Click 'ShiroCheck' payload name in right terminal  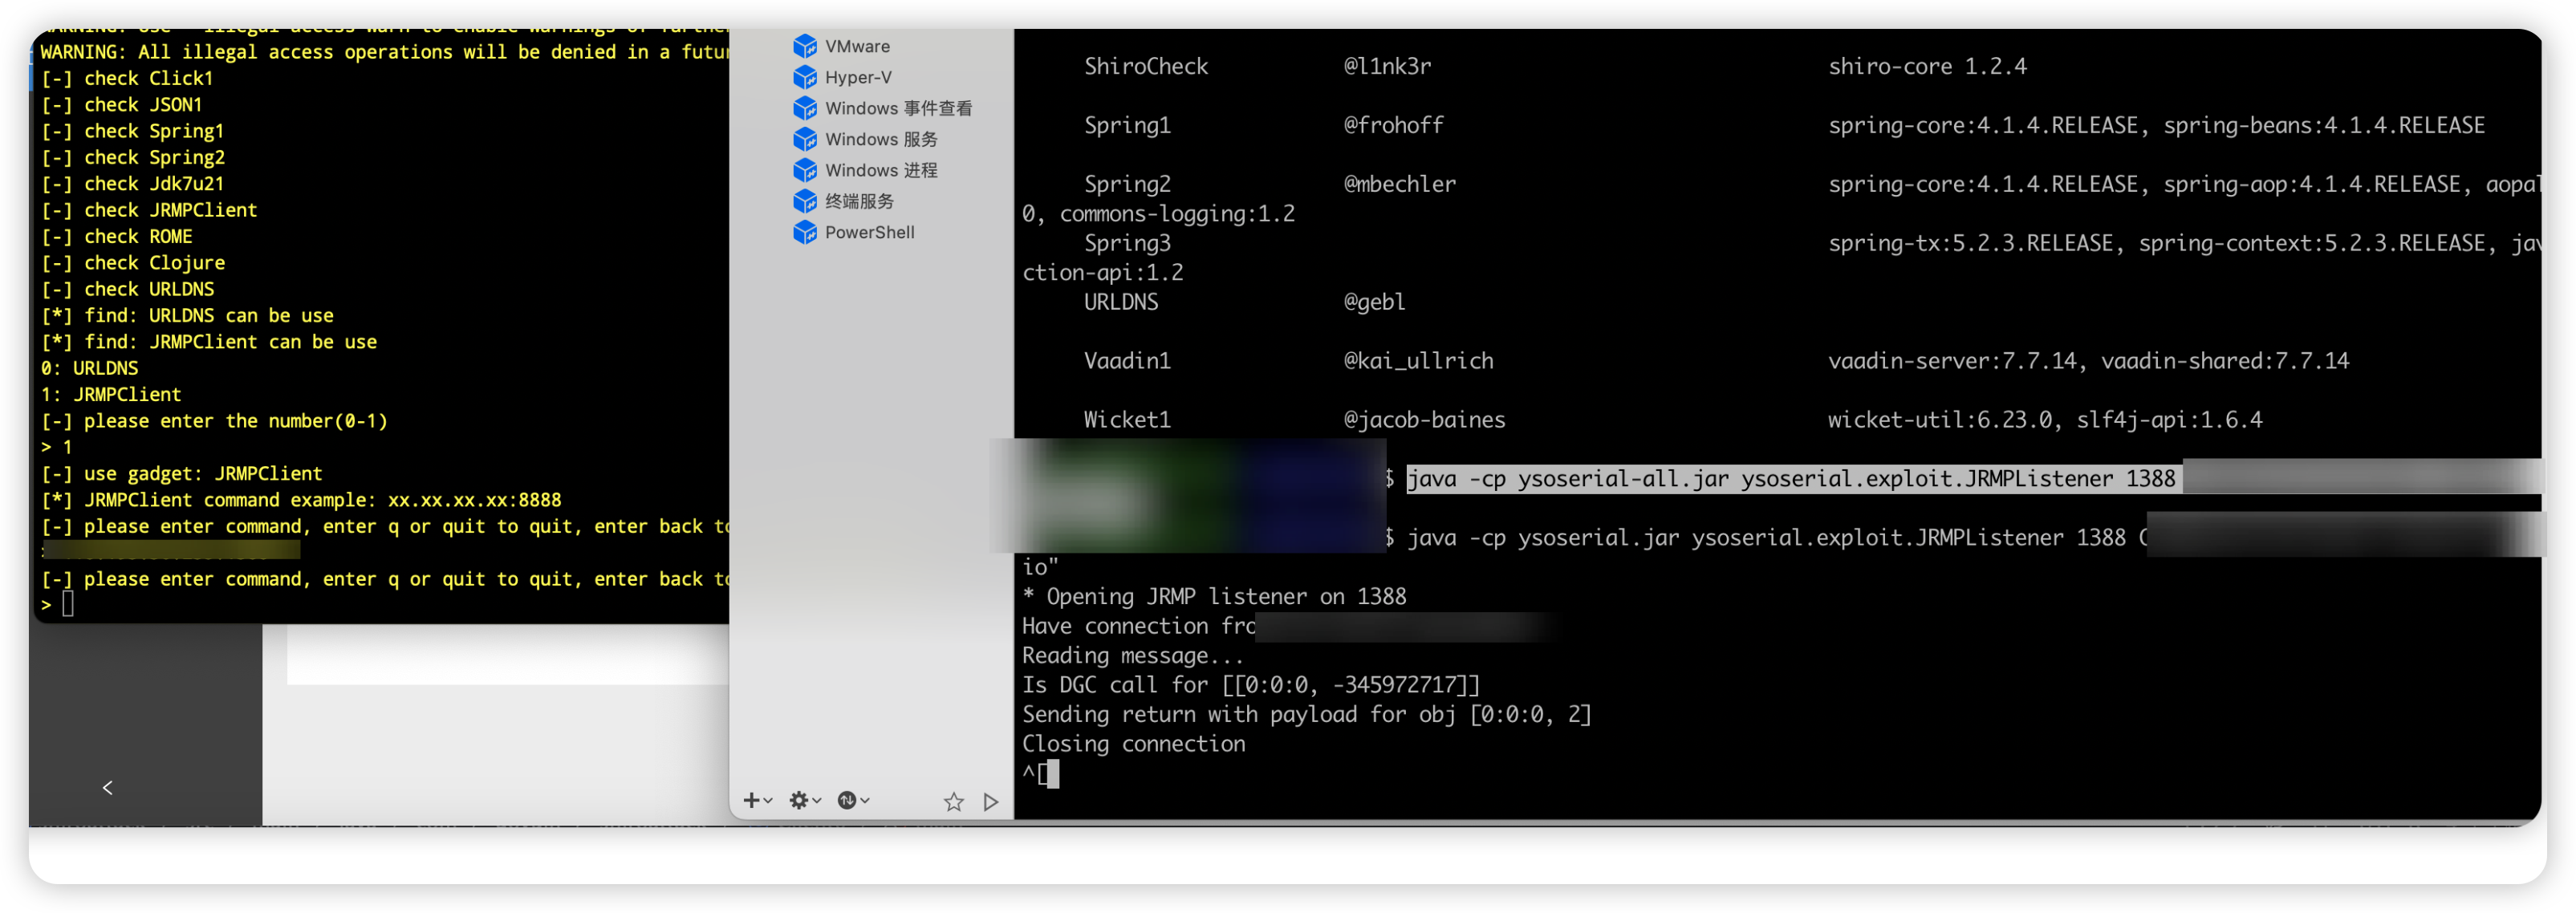1146,66
